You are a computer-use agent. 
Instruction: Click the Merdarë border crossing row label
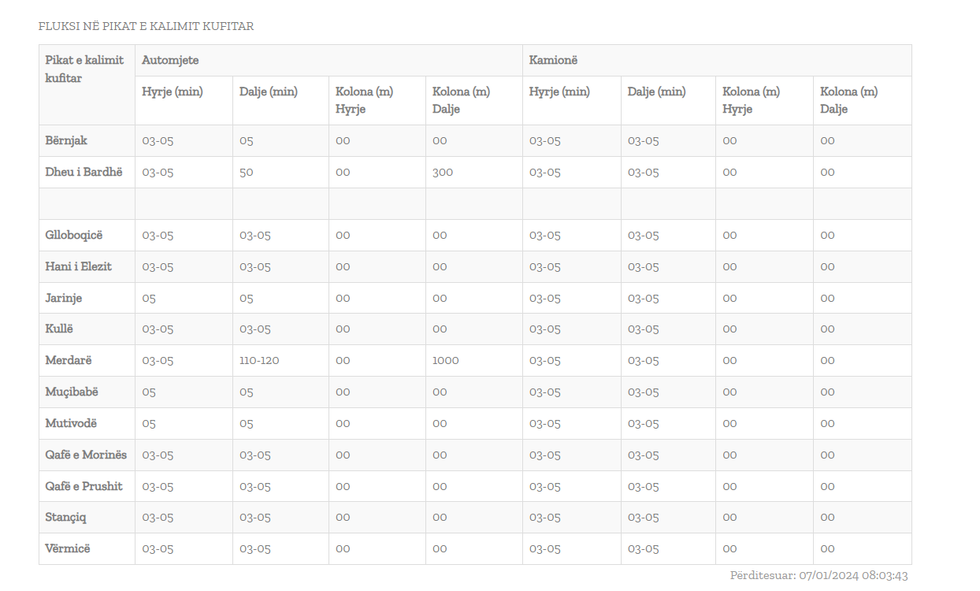(x=68, y=360)
